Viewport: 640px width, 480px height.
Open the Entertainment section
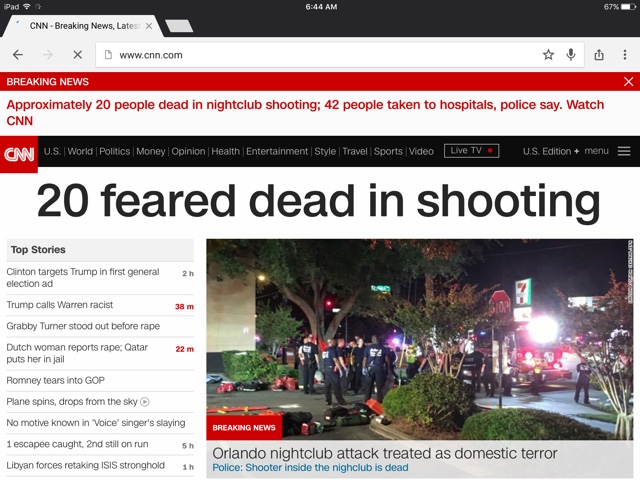tap(277, 151)
